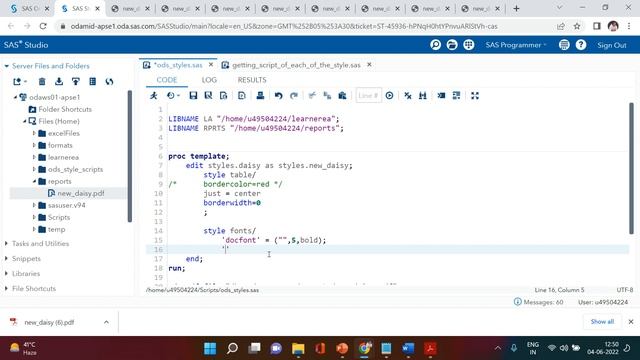Select new_daisy.pdf in the tree
Image resolution: width=640 pixels, height=360 pixels.
click(80, 193)
